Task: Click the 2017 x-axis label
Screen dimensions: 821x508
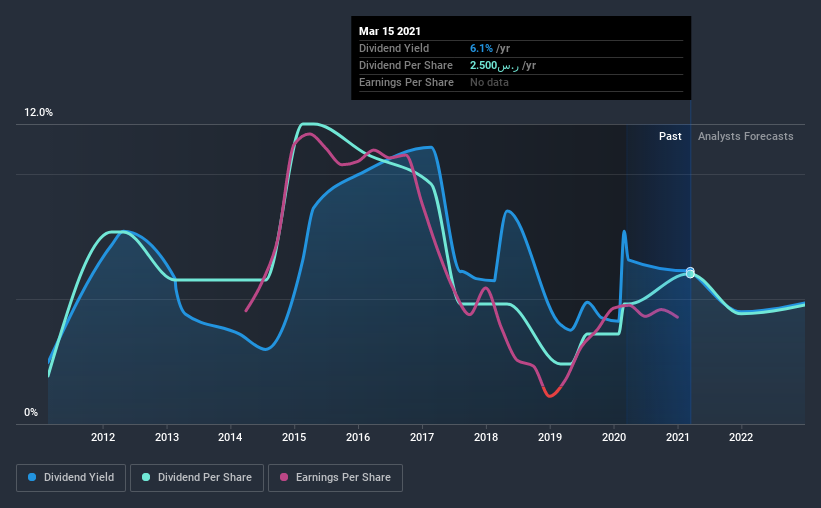Action: [x=421, y=437]
